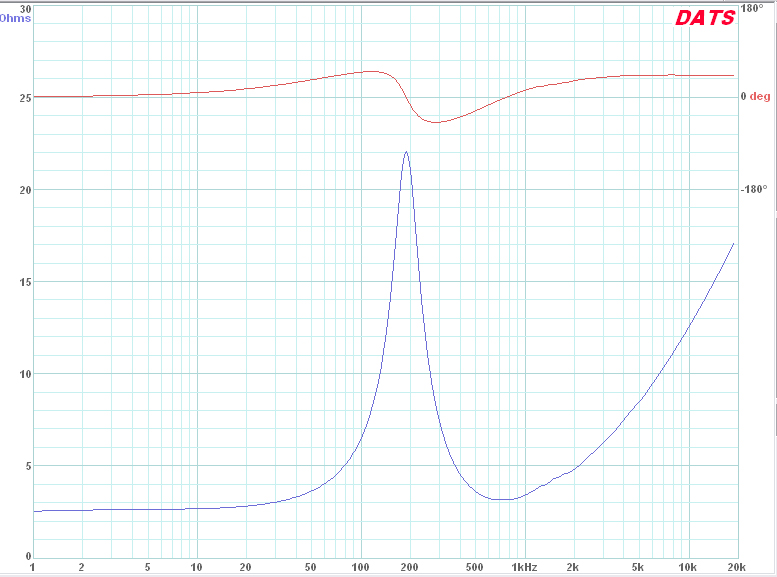Click the 180° label at top right
This screenshot has height=577, width=777.
pos(752,8)
